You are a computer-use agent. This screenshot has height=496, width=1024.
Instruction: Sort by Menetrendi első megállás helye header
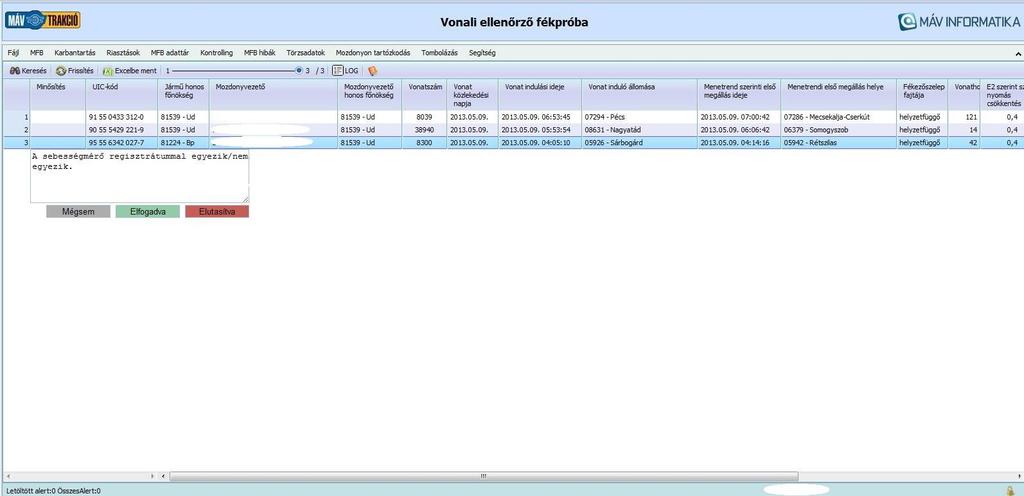coord(839,95)
